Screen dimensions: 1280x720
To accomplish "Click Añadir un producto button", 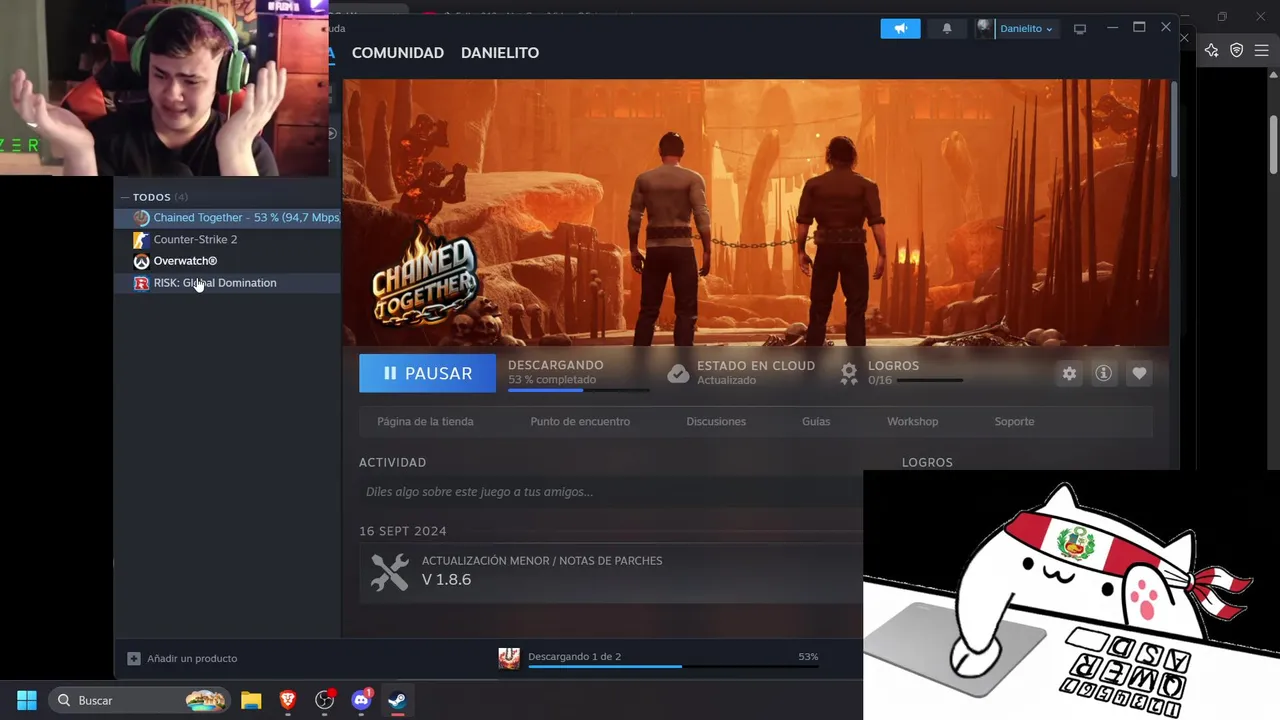I will [x=182, y=658].
